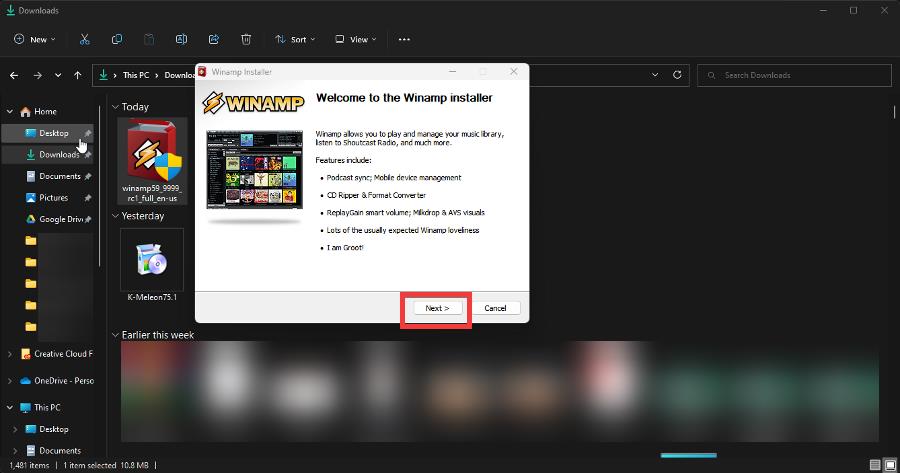Go up one folder level arrow
Image resolution: width=900 pixels, height=473 pixels.
[77, 75]
